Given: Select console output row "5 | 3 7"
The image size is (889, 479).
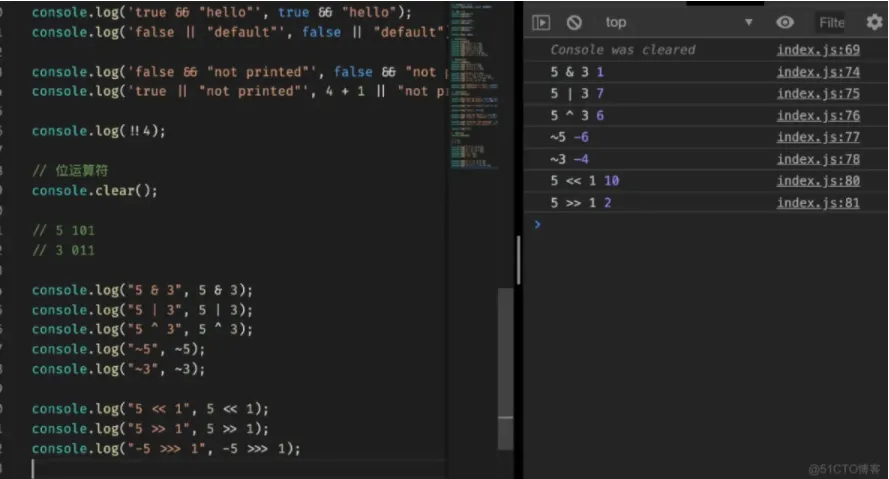Looking at the screenshot, I should coord(705,94).
